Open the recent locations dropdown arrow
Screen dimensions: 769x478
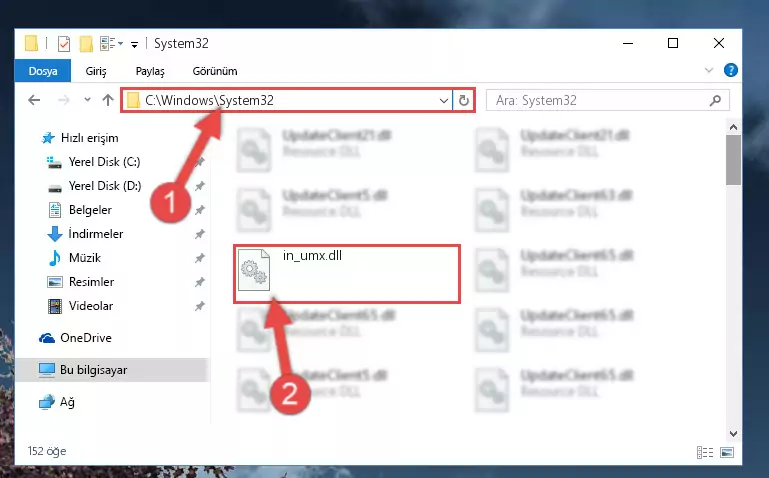87,100
